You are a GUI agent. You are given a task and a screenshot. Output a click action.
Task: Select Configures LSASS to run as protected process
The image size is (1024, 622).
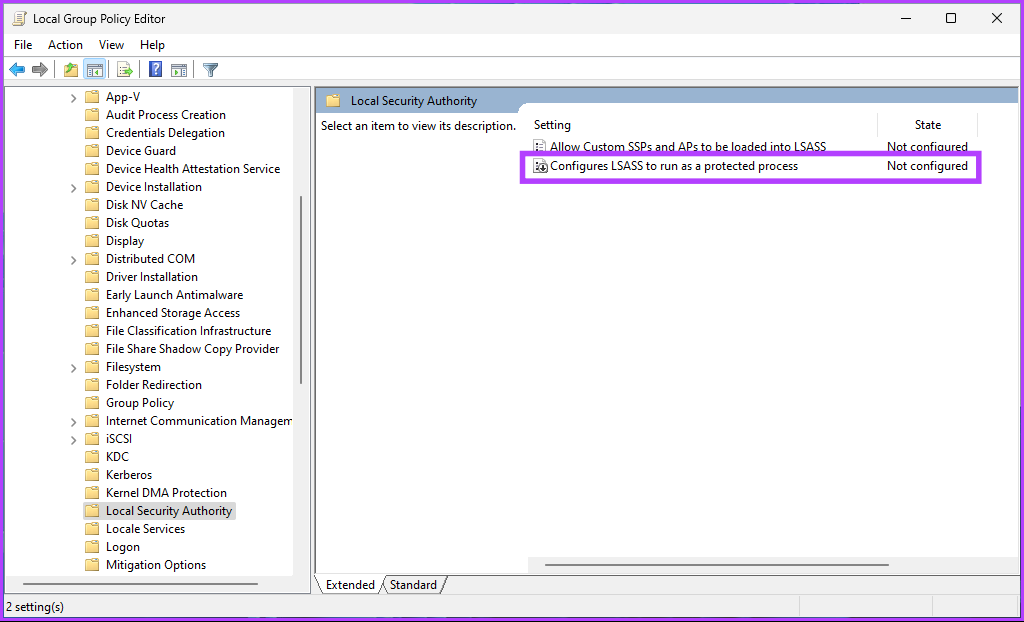[x=674, y=166]
